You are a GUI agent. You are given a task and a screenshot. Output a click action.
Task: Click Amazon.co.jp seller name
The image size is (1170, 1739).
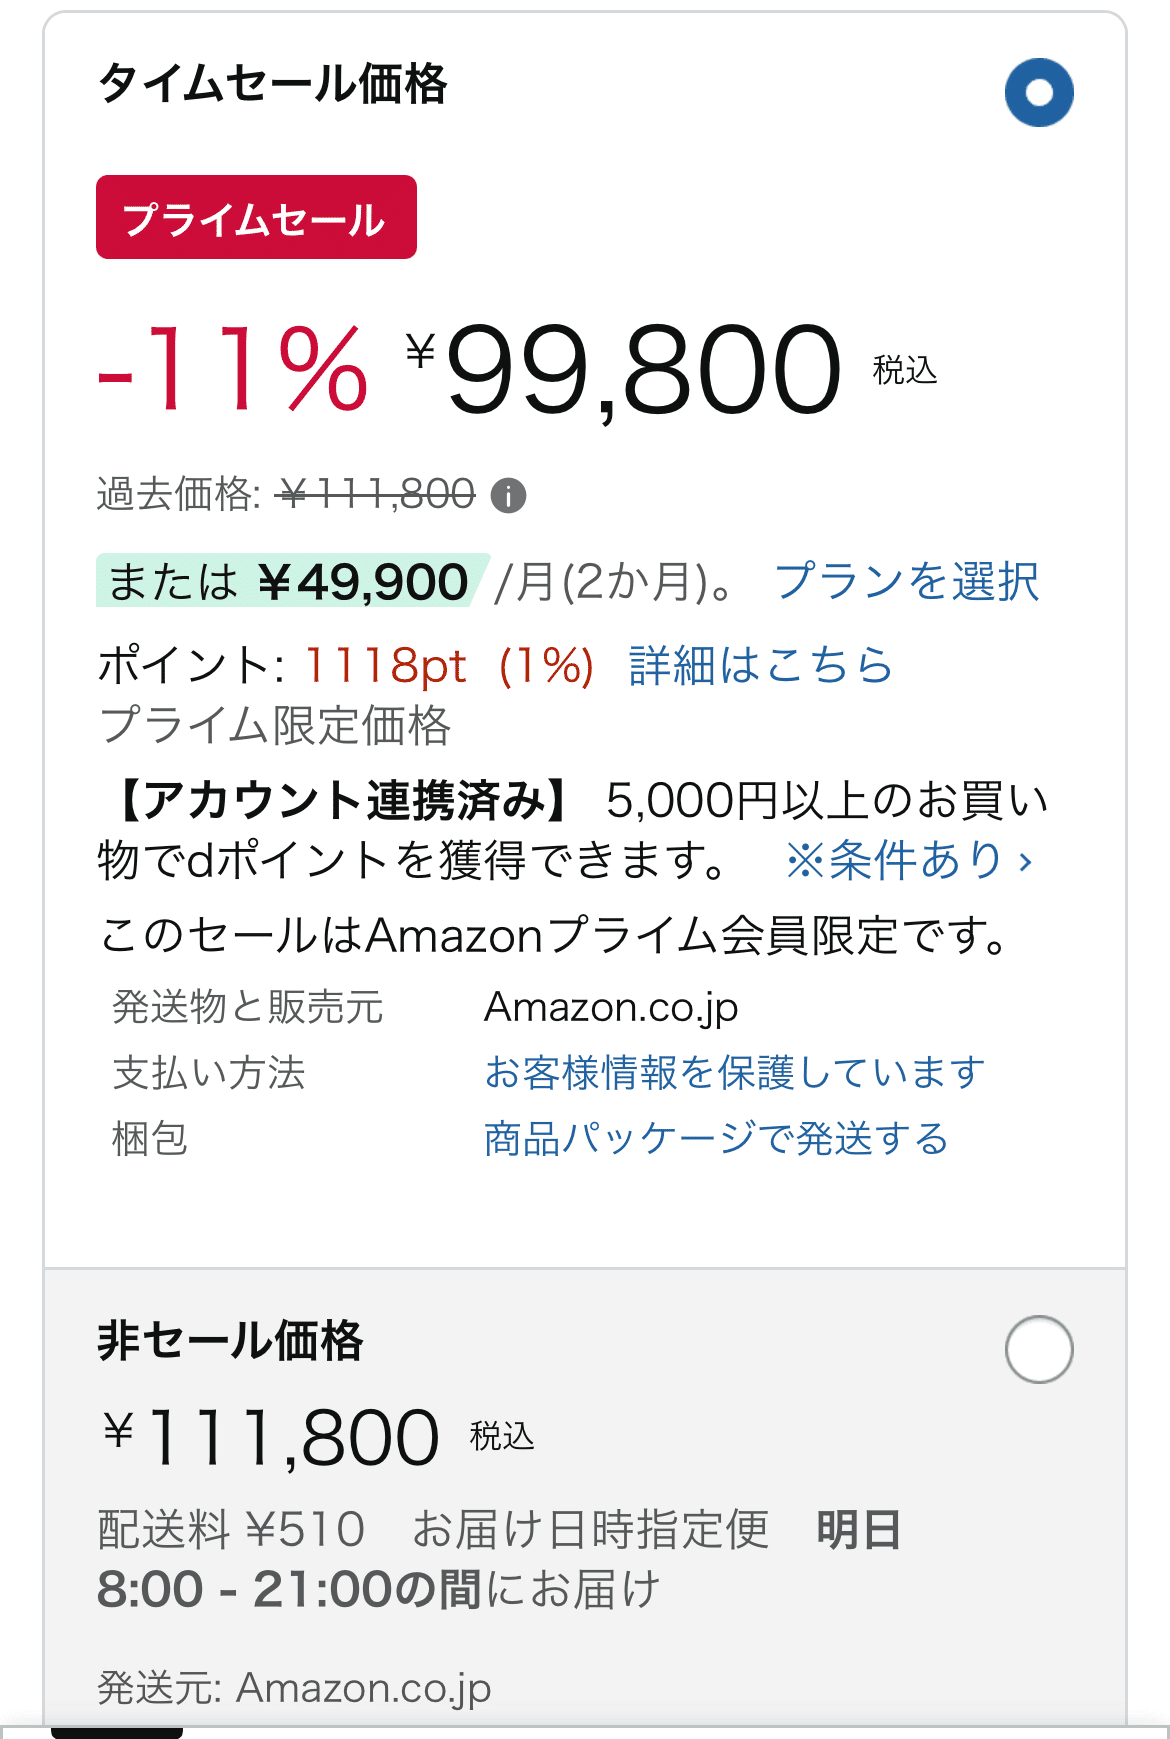(x=610, y=1008)
